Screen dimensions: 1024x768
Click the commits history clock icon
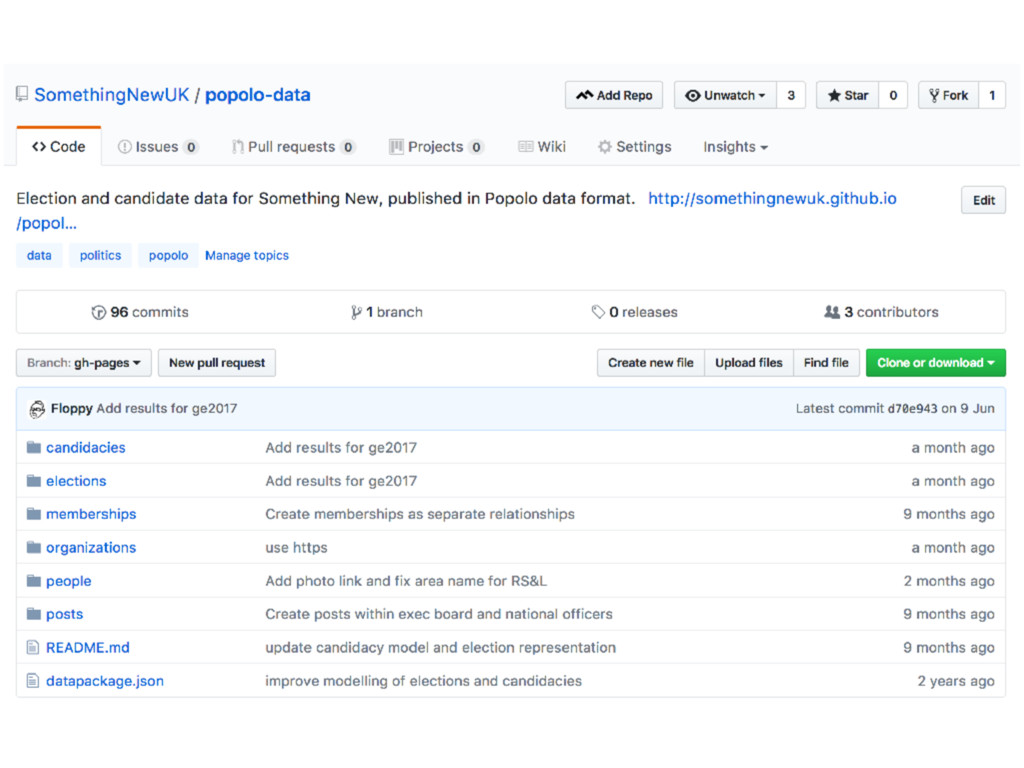(99, 313)
